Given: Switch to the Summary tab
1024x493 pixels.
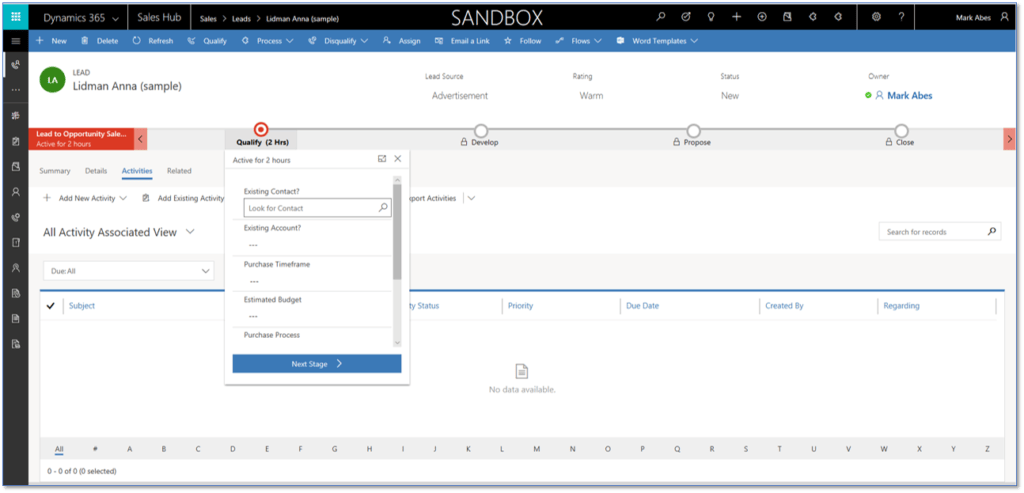Looking at the screenshot, I should point(55,171).
